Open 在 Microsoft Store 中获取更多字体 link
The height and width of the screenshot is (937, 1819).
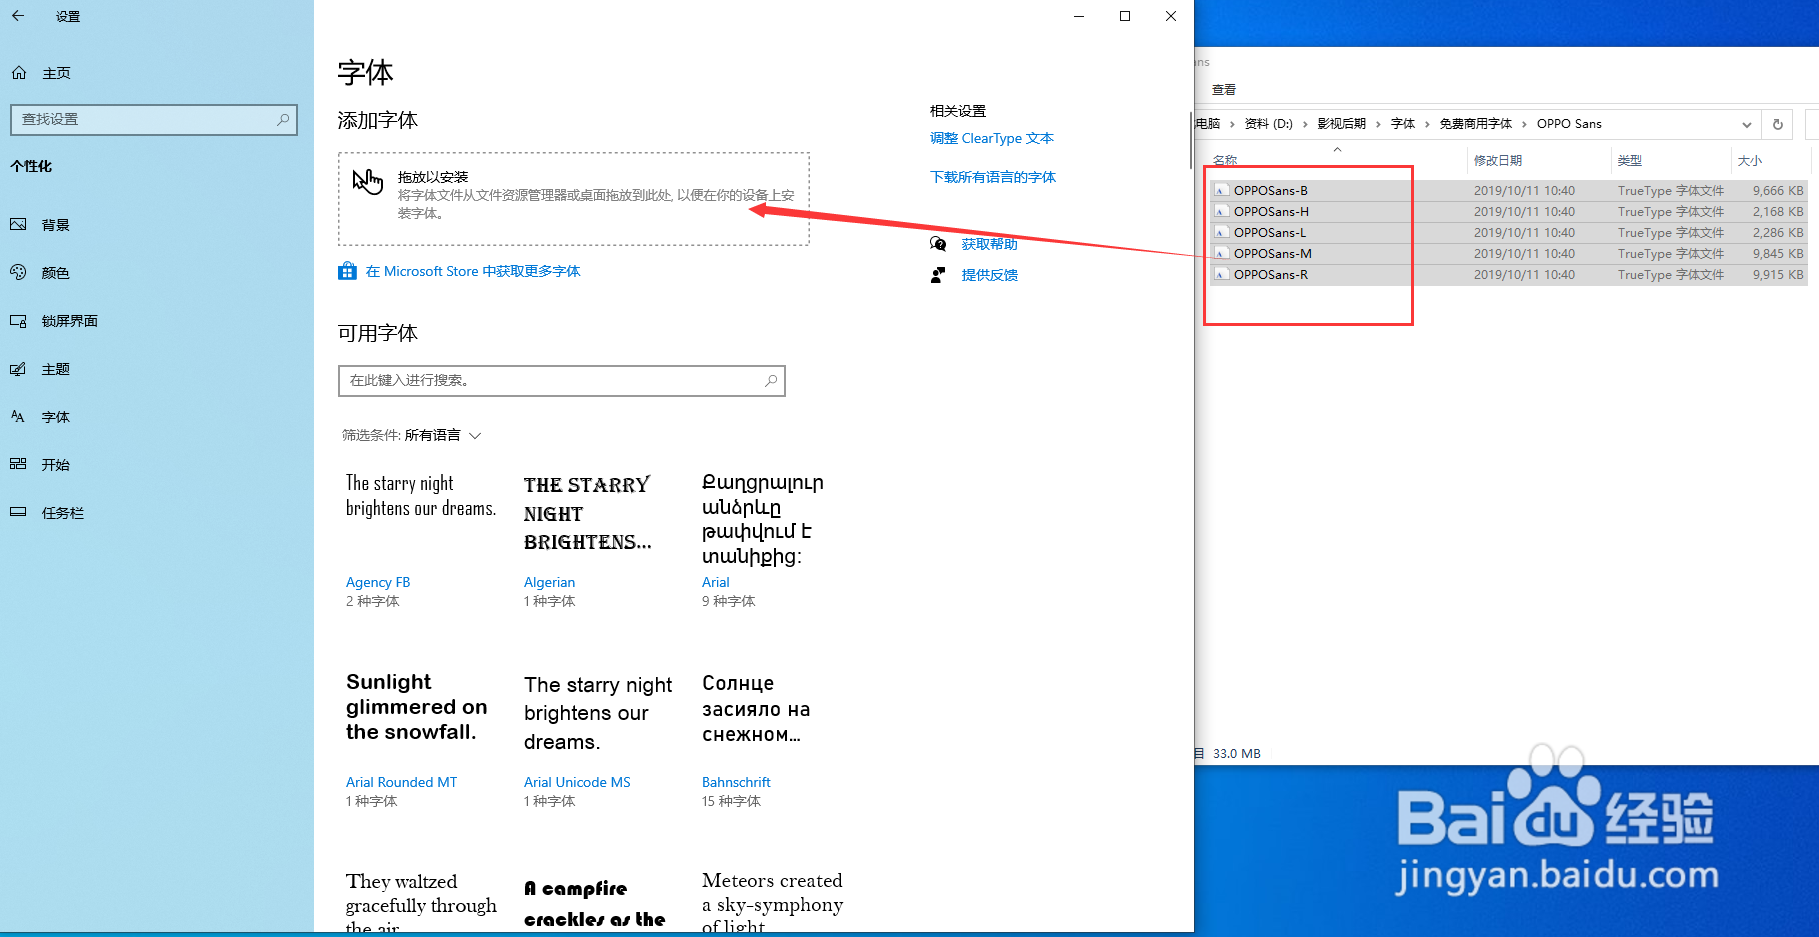(473, 271)
